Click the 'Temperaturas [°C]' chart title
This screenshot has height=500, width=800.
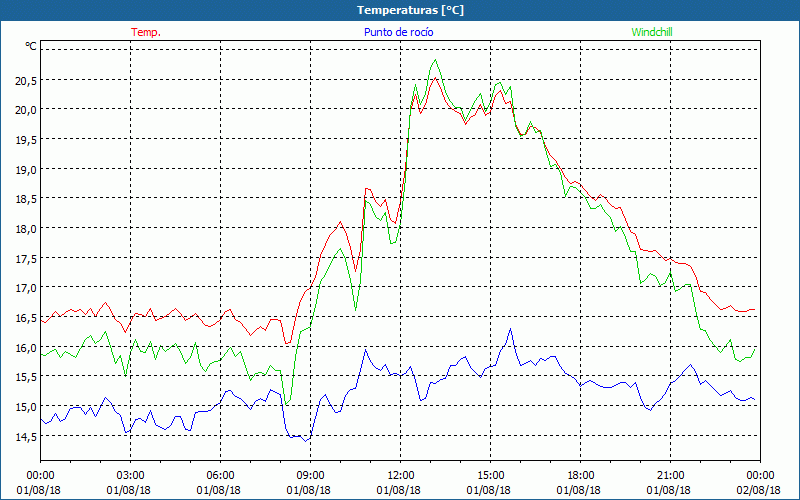pos(410,10)
